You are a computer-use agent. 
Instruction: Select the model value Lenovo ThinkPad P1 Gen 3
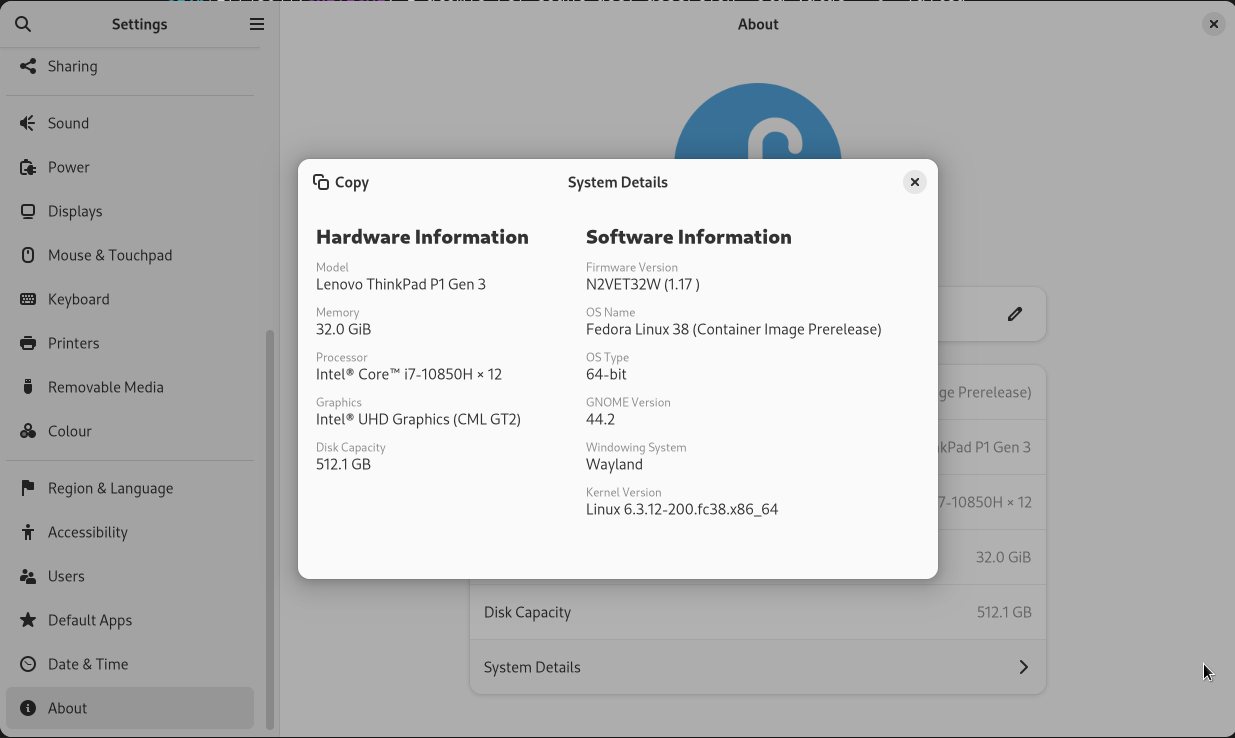401,284
